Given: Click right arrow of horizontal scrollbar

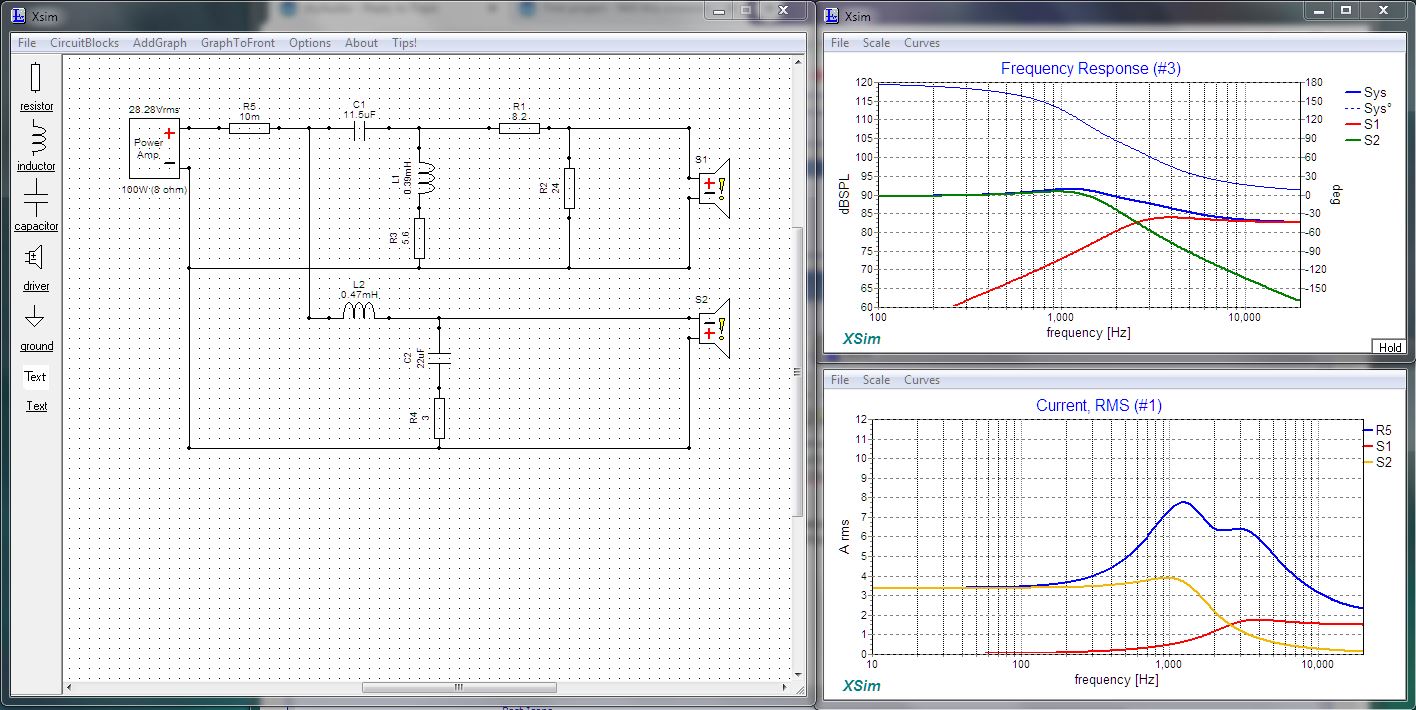Looking at the screenshot, I should (783, 687).
